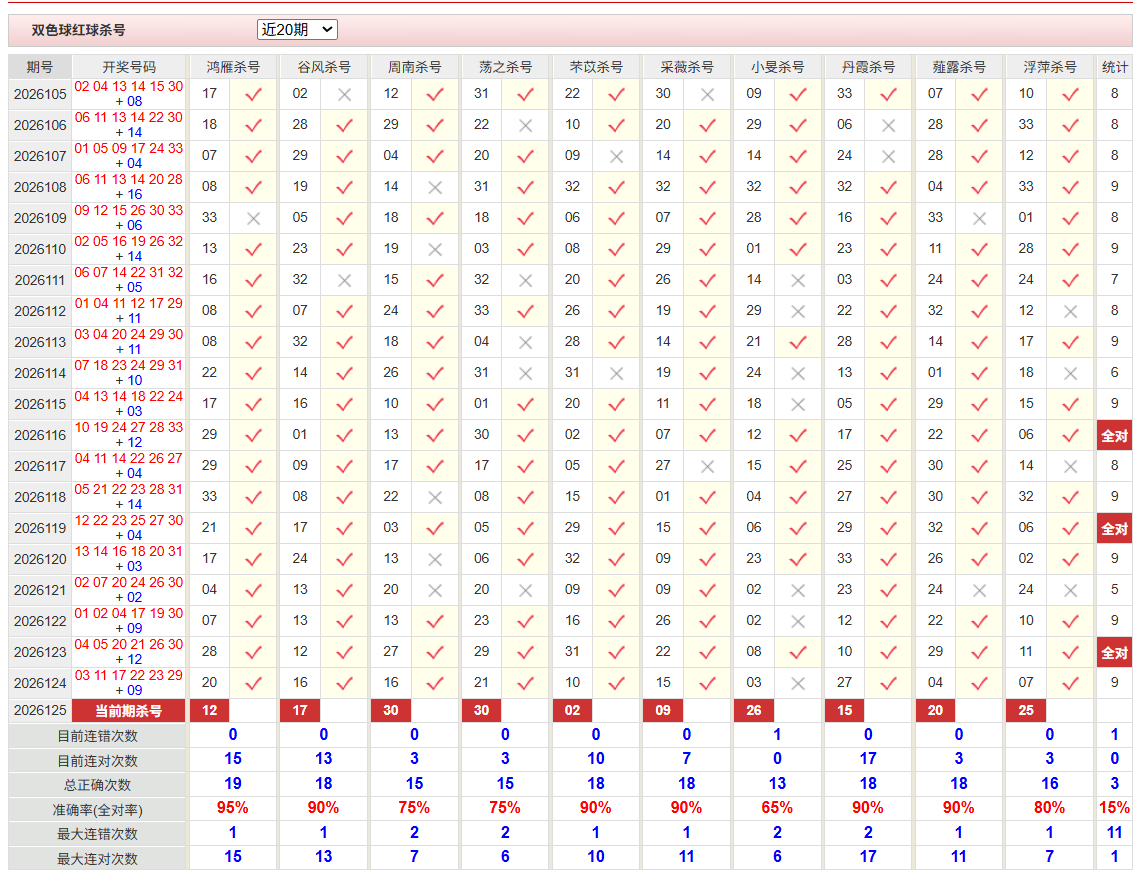1138x883 pixels.
Task: Select period number 2026121
Action: tap(40, 591)
